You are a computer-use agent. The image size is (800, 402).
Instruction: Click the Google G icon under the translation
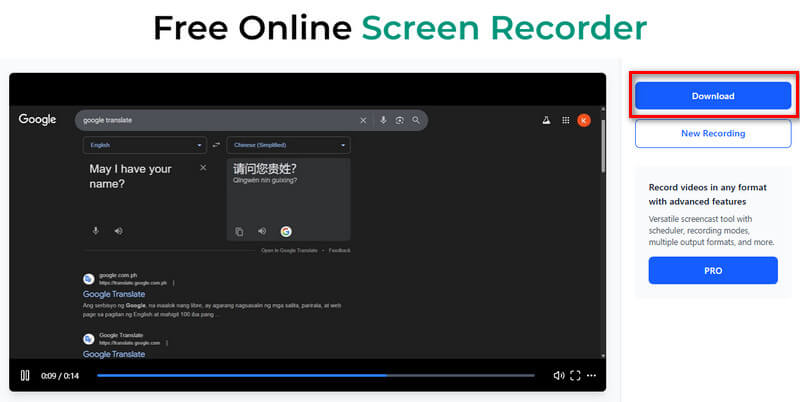286,232
